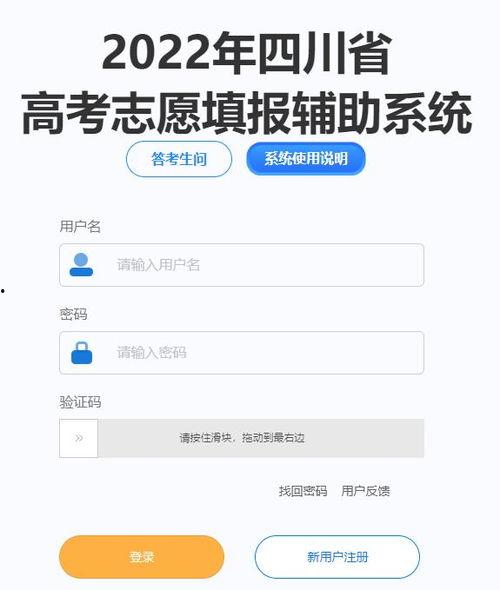The width and height of the screenshot is (500, 590).
Task: Click the orange 登录 button
Action: (x=142, y=557)
